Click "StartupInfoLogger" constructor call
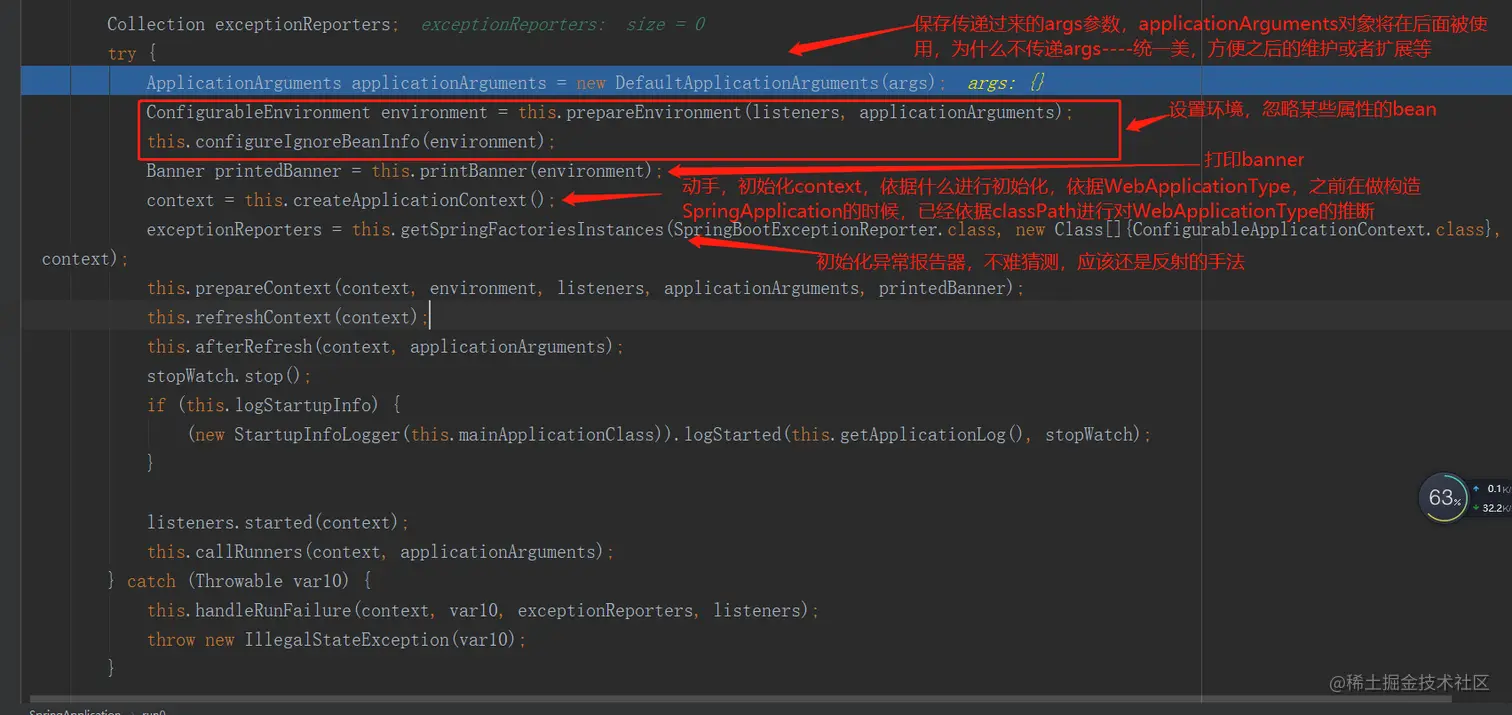The width and height of the screenshot is (1512, 715). [x=317, y=435]
